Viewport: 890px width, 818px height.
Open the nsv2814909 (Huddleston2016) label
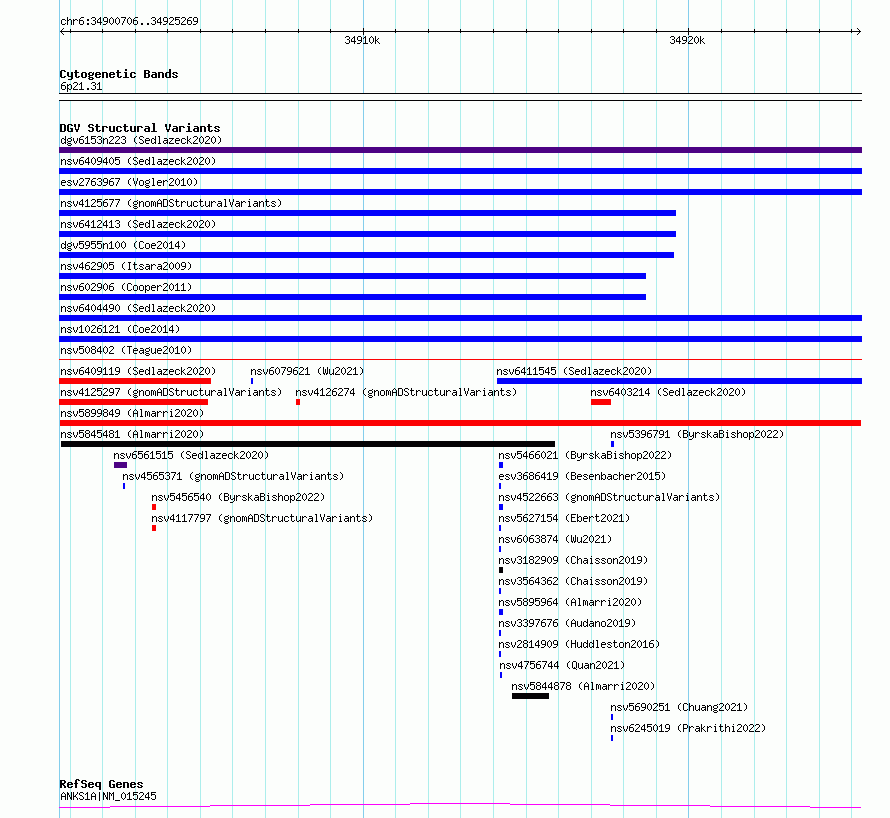(x=579, y=644)
